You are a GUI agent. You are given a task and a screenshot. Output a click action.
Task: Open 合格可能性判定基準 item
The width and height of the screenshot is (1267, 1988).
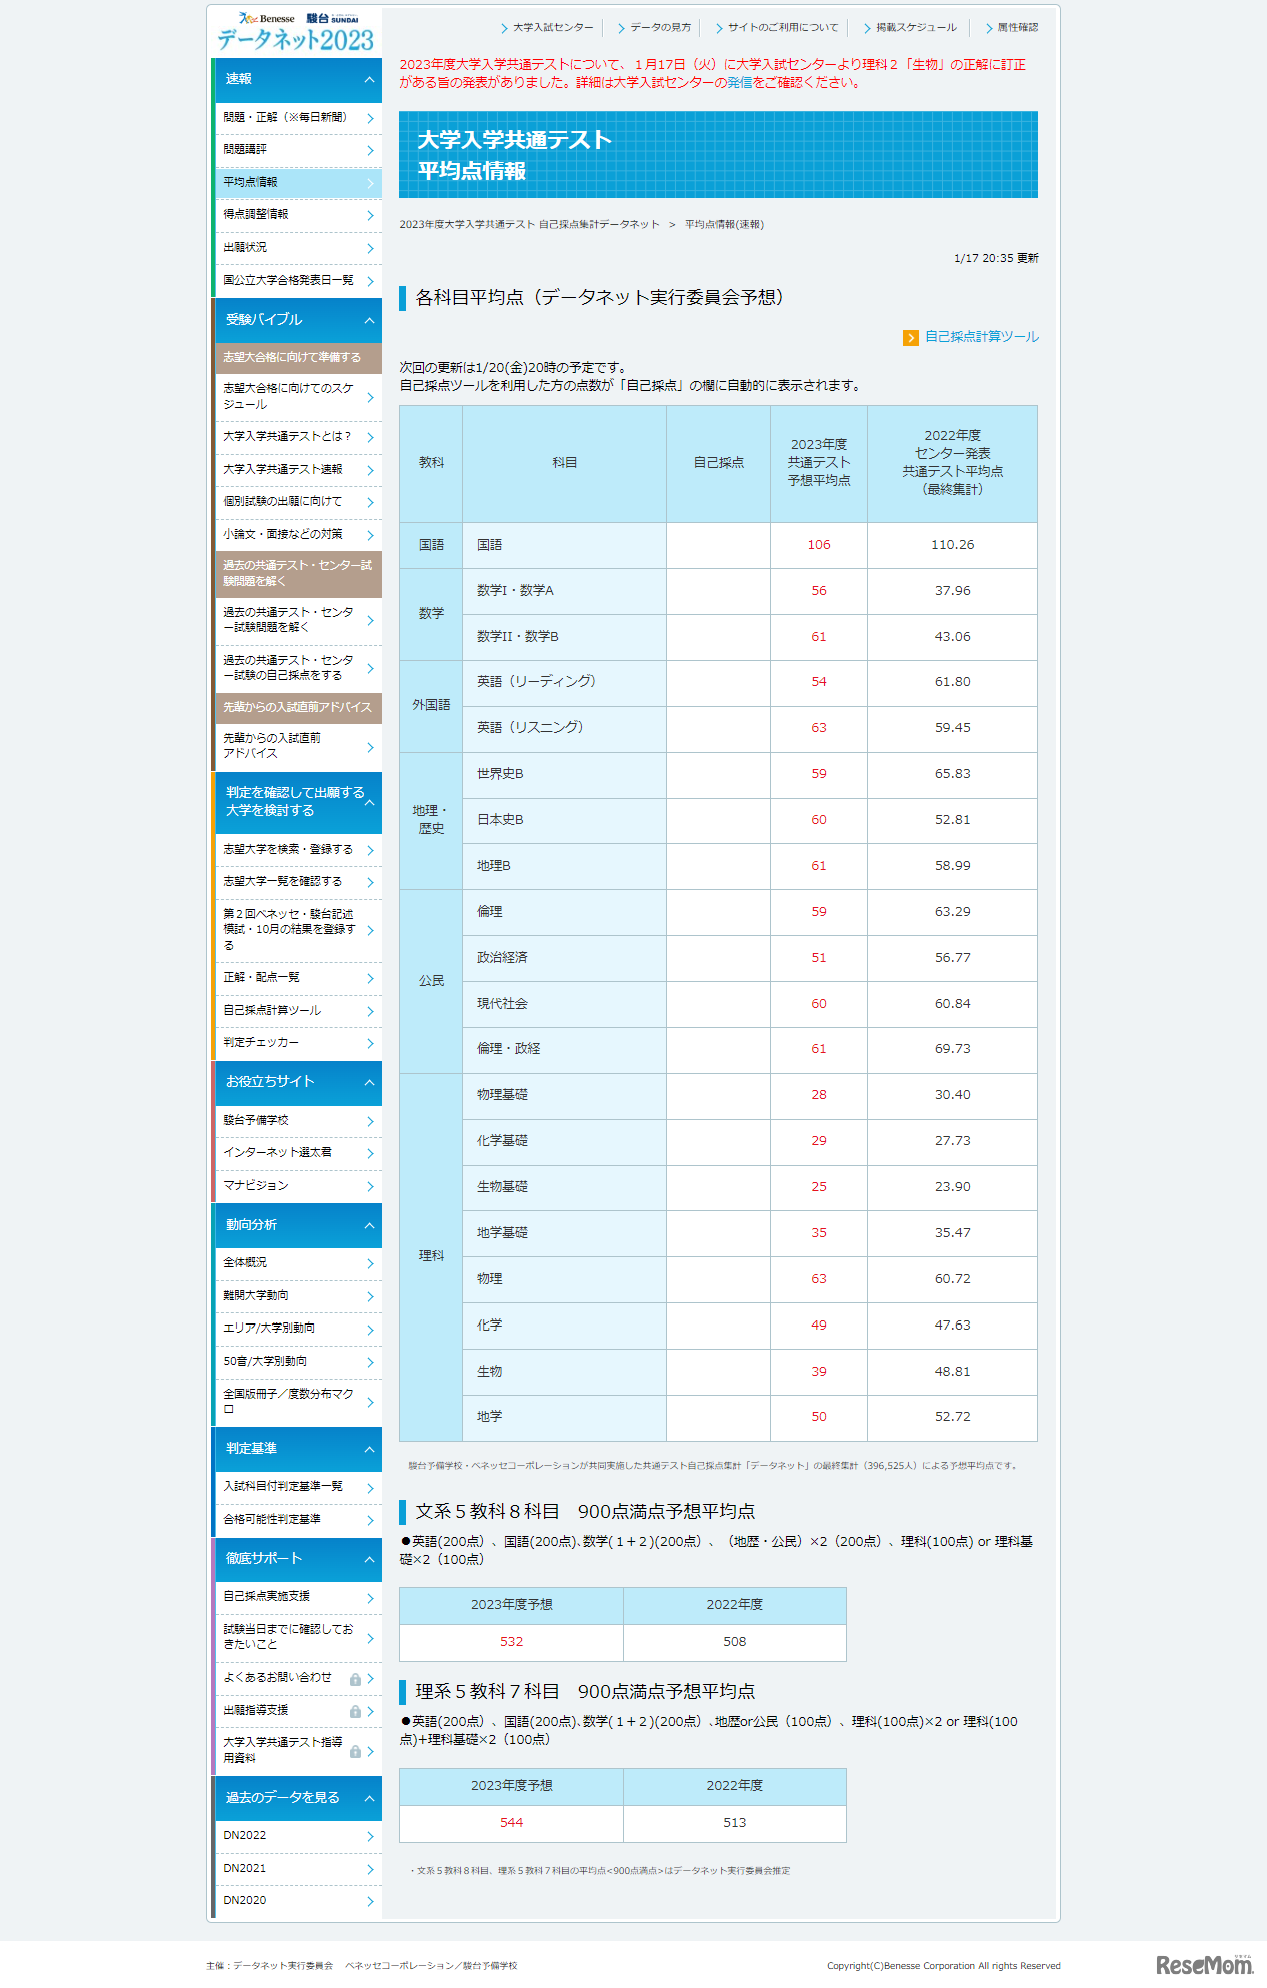pyautogui.click(x=297, y=1520)
